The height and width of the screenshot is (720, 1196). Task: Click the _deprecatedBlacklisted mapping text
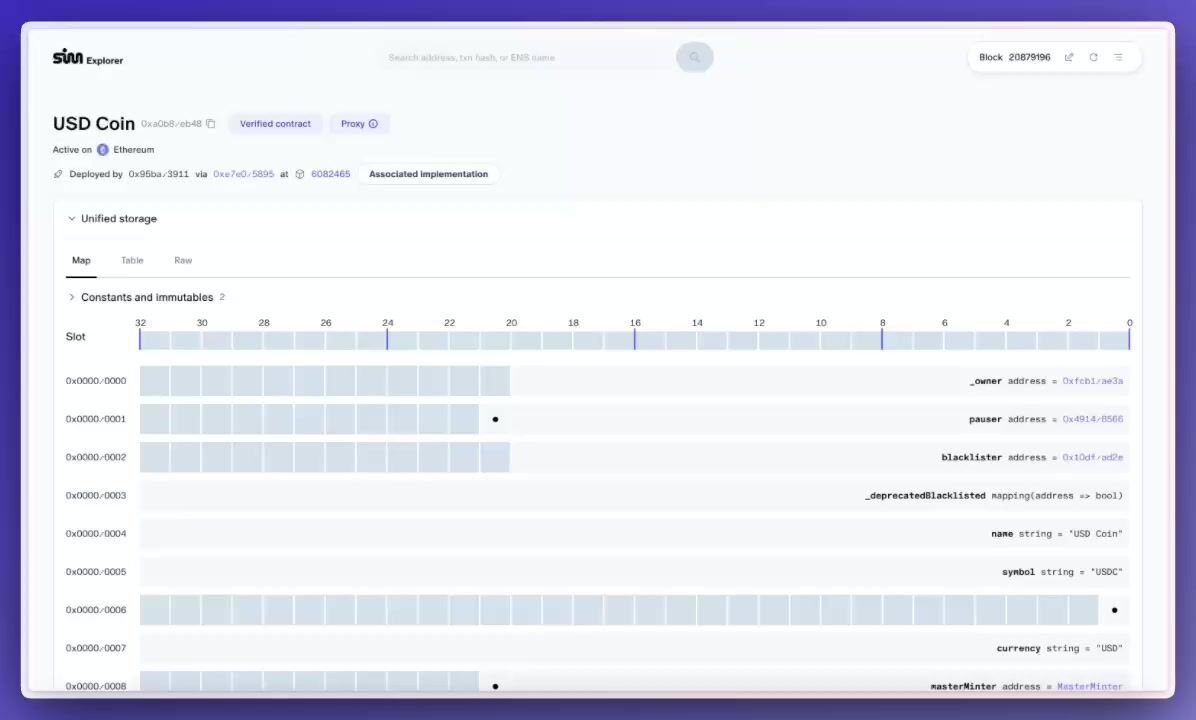[994, 495]
